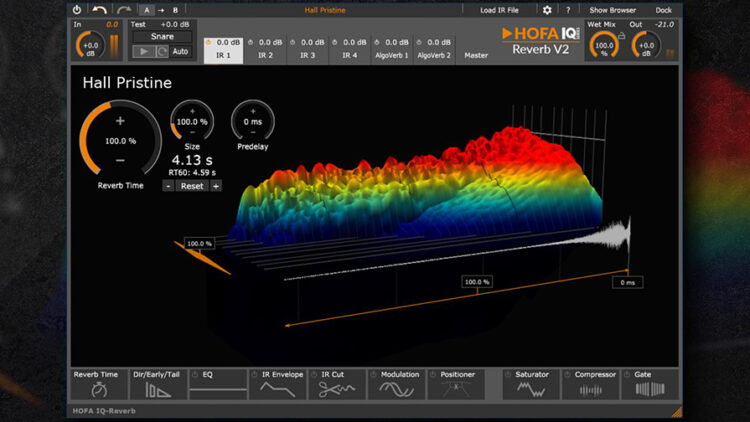This screenshot has height=422, width=750.
Task: Open the Gate module
Action: tap(650, 384)
